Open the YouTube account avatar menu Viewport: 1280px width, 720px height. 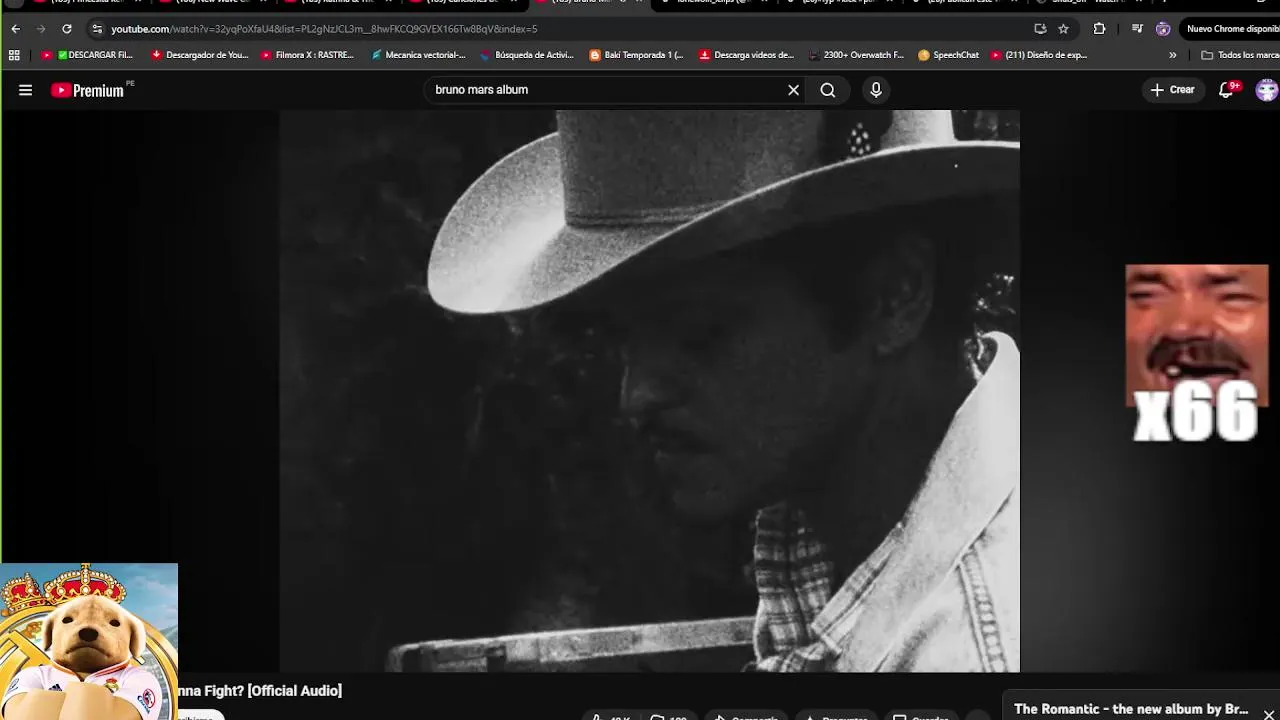click(x=1266, y=90)
